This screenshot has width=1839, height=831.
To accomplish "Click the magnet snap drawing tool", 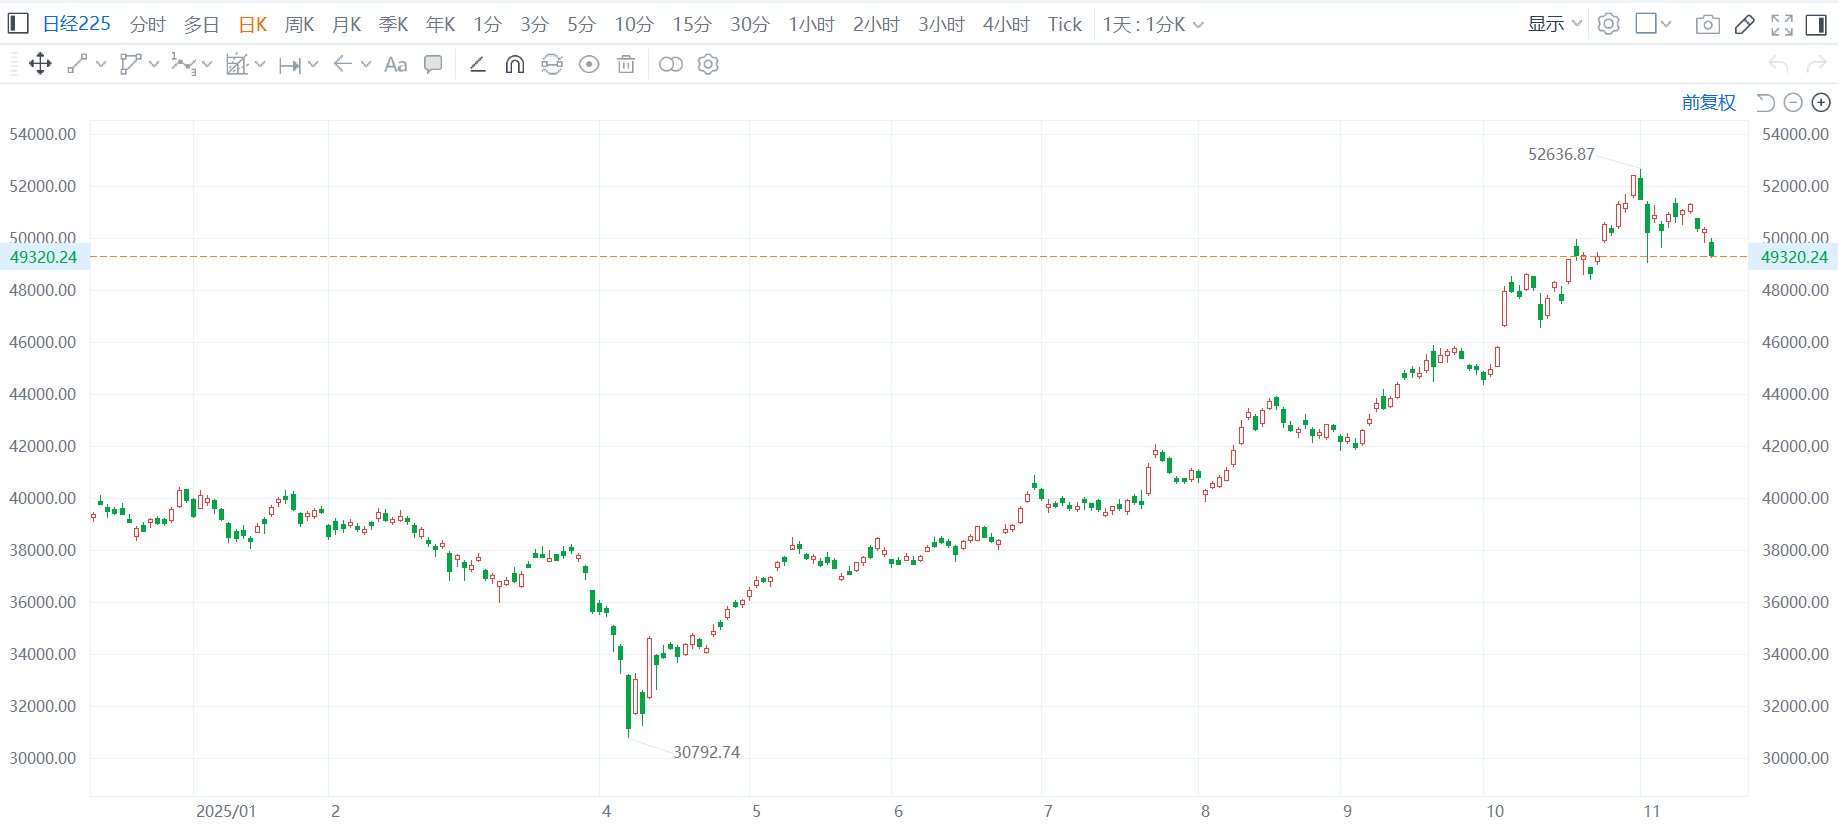I will point(515,65).
